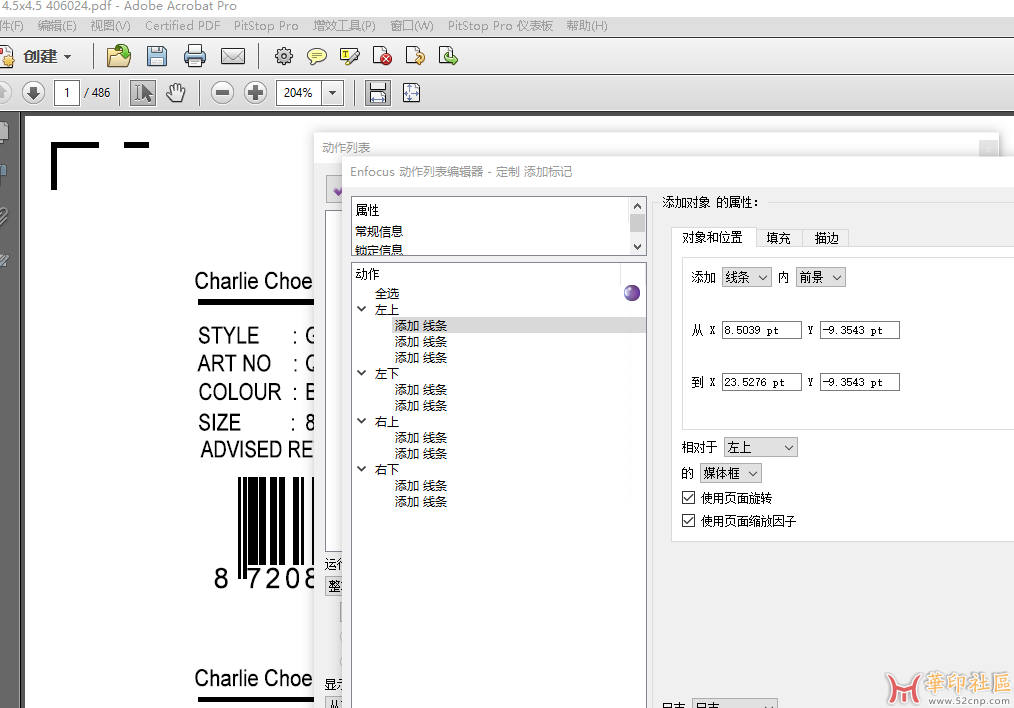Click the page with orange arrow icon
The height and width of the screenshot is (708, 1014).
pyautogui.click(x=415, y=56)
